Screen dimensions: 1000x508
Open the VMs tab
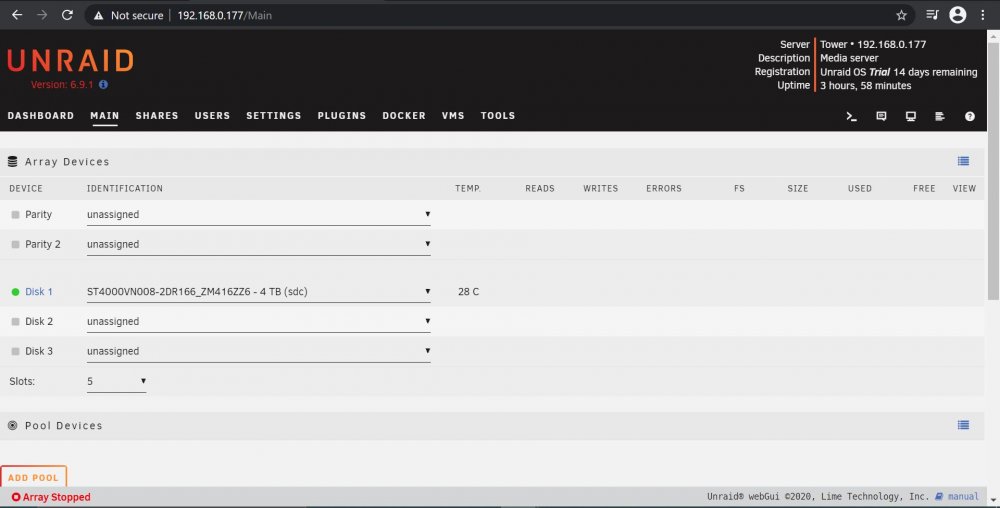point(453,115)
